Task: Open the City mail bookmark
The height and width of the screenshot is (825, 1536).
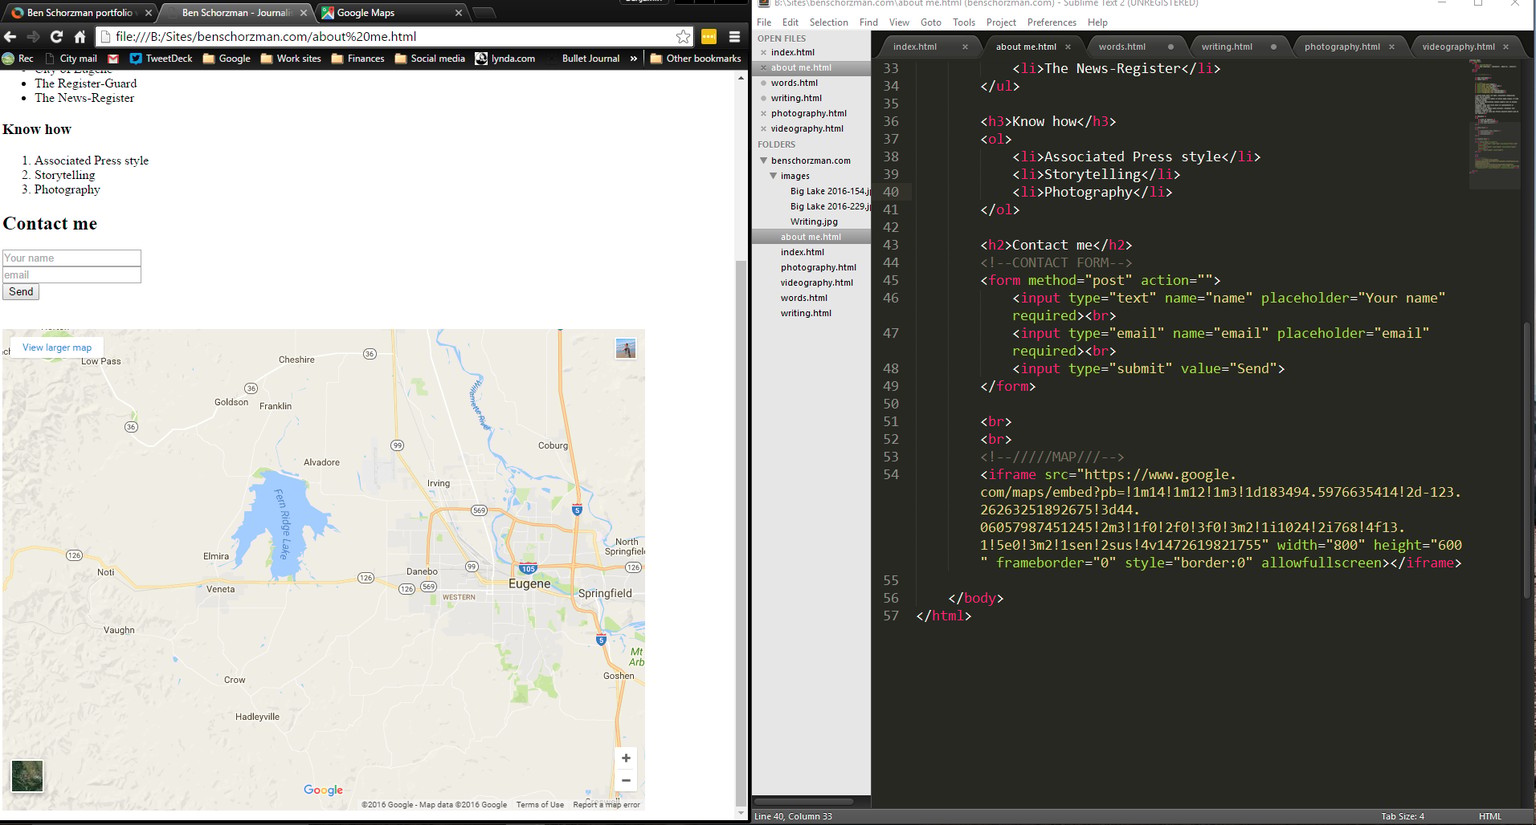Action: [x=71, y=58]
